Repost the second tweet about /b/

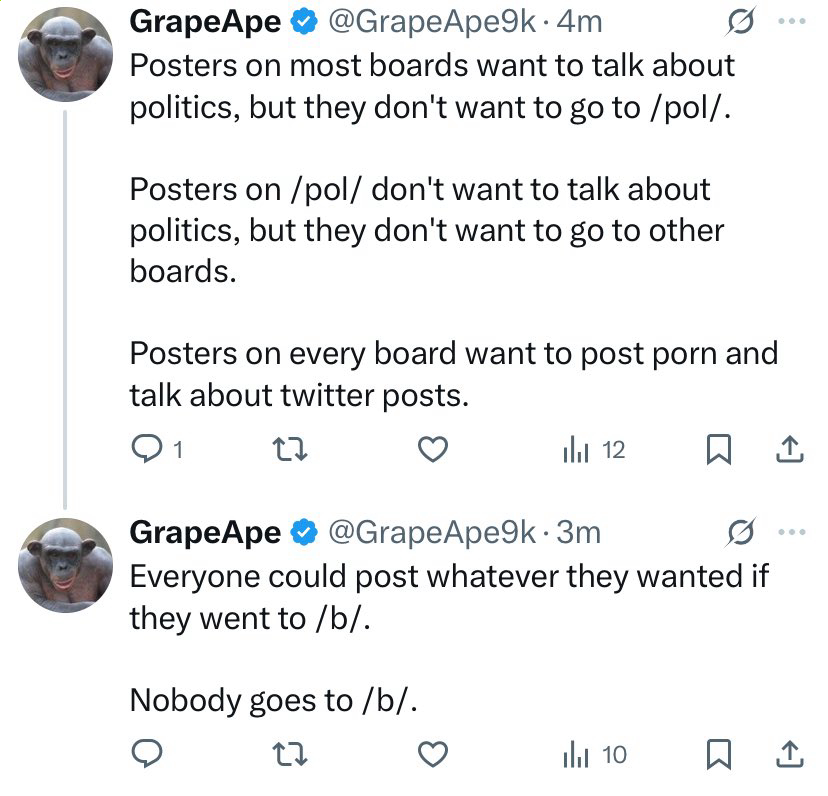click(x=290, y=754)
